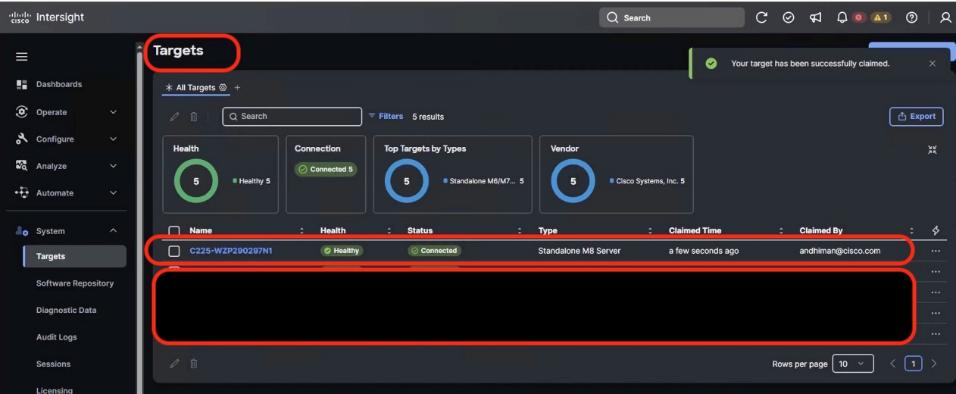956x394 pixels.
Task: Click the delete trash icon above table
Action: click(x=193, y=116)
